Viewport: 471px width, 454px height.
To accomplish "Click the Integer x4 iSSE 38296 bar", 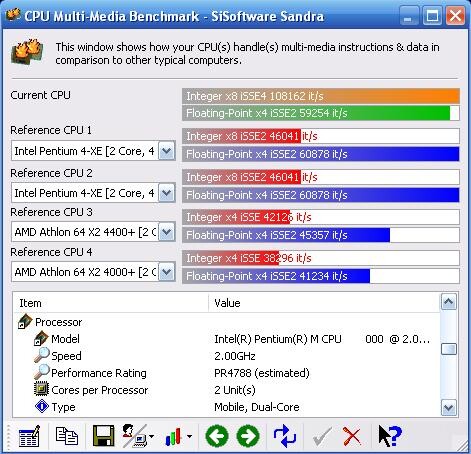I will 321,258.
